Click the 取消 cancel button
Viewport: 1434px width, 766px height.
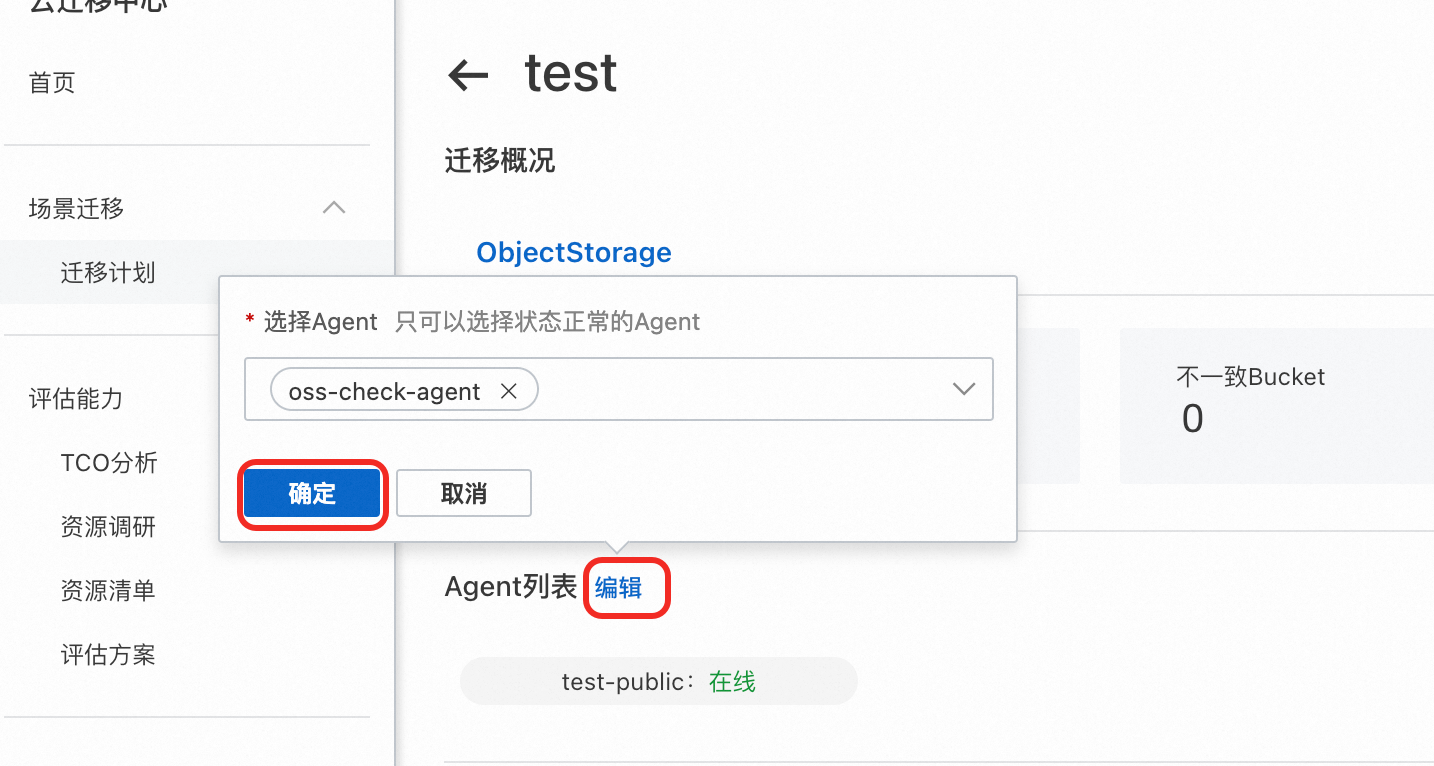(463, 493)
